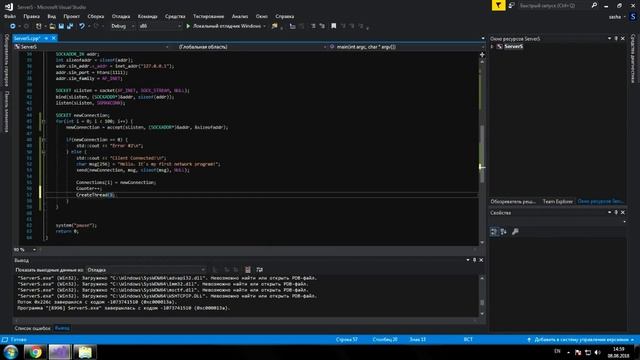Click the uncomment selection toolbar icon
640x360 pixels.
322,26
